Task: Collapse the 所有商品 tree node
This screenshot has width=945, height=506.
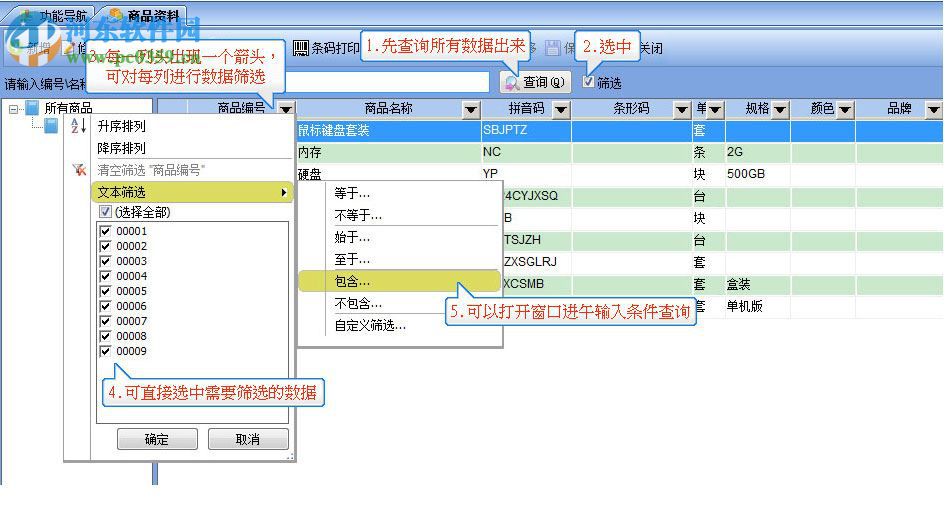Action: [x=13, y=109]
